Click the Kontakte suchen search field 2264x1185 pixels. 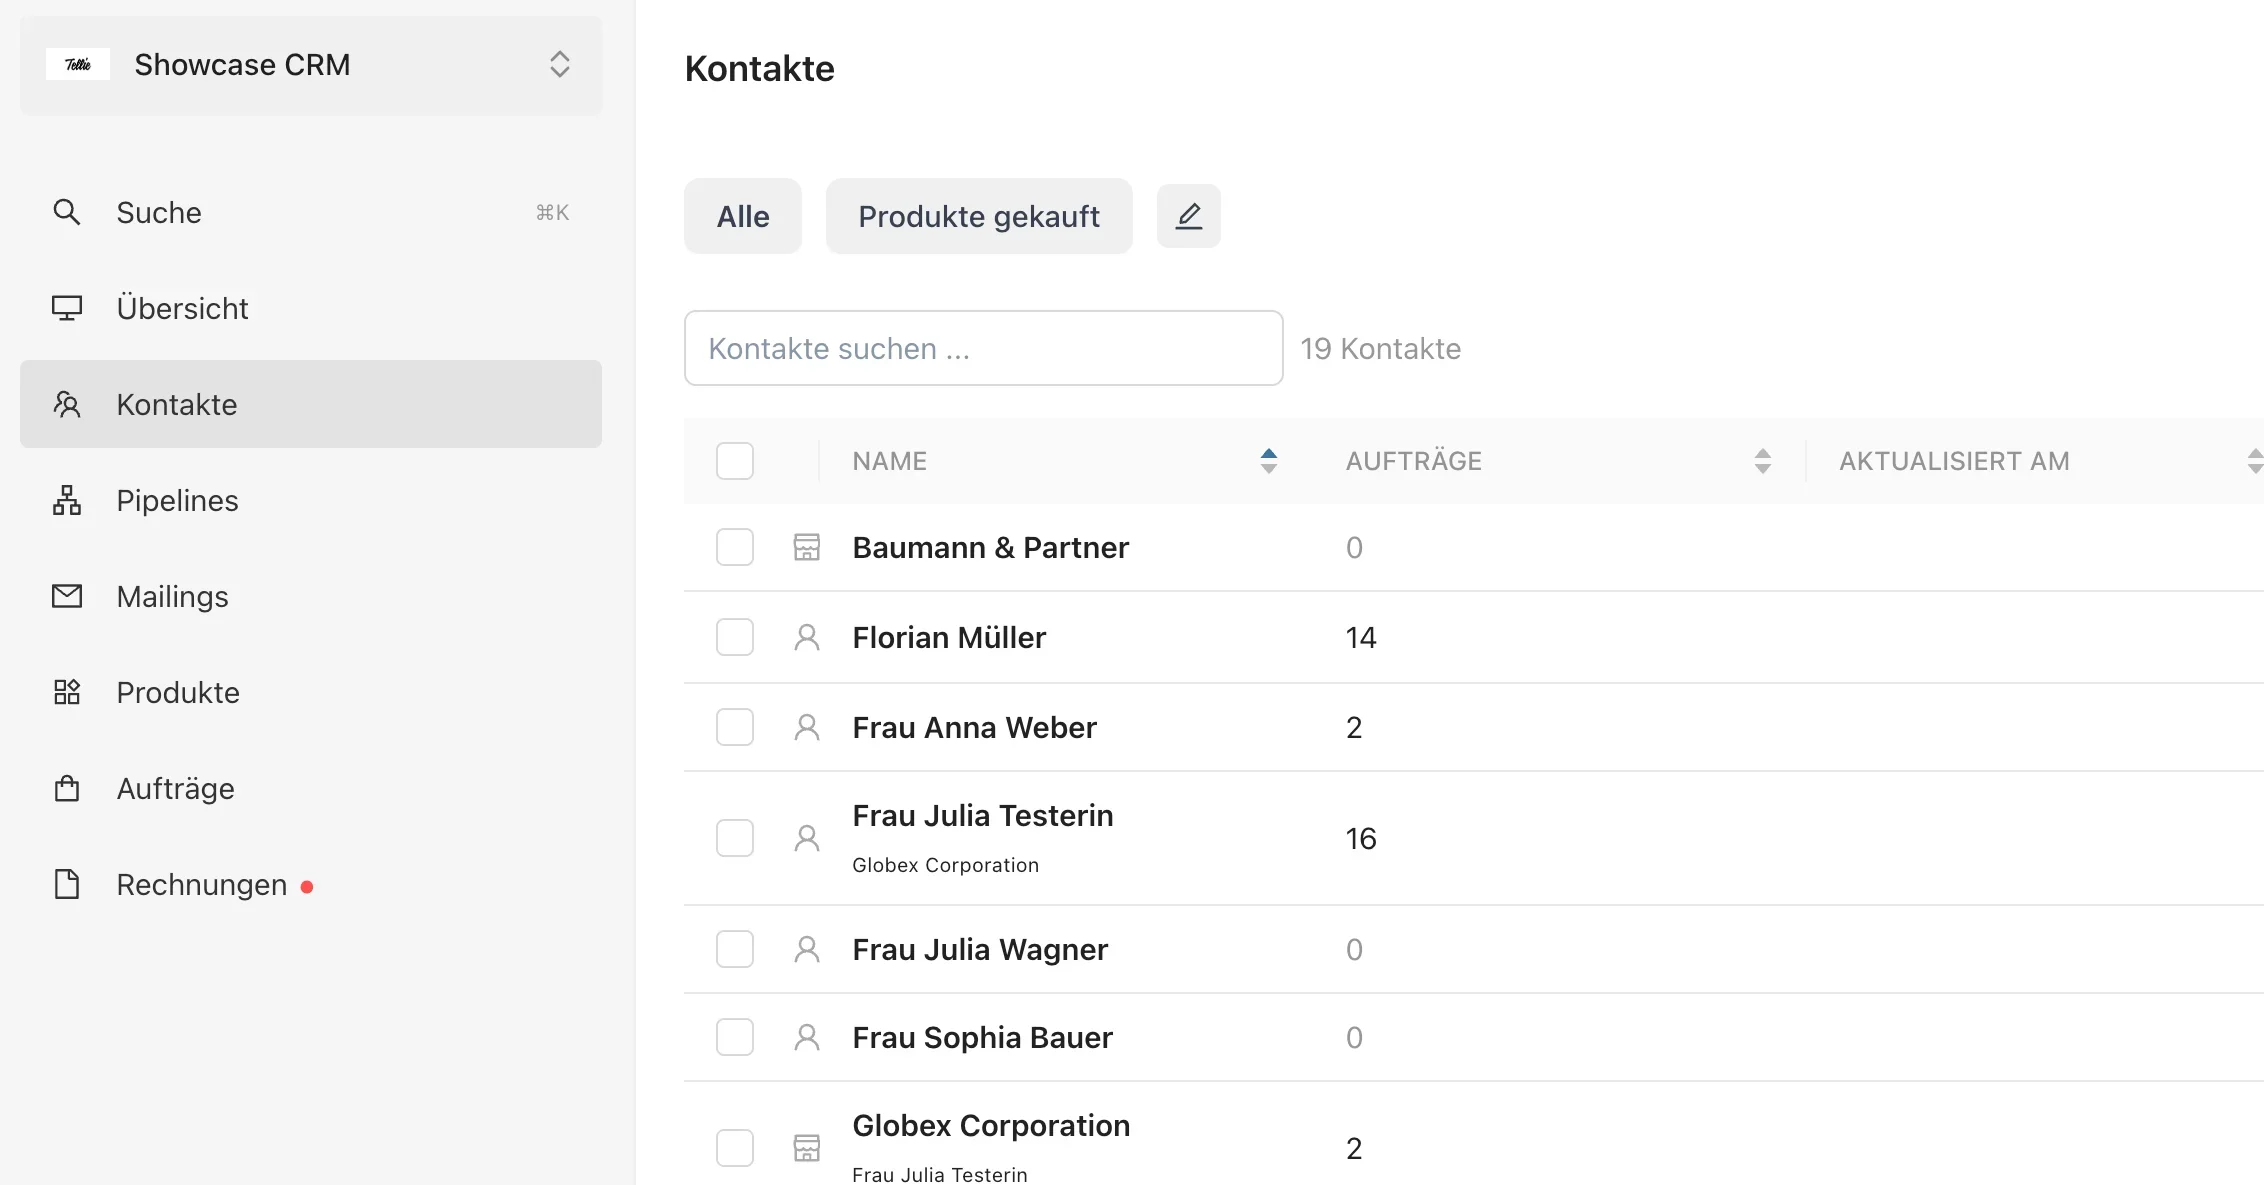click(982, 348)
